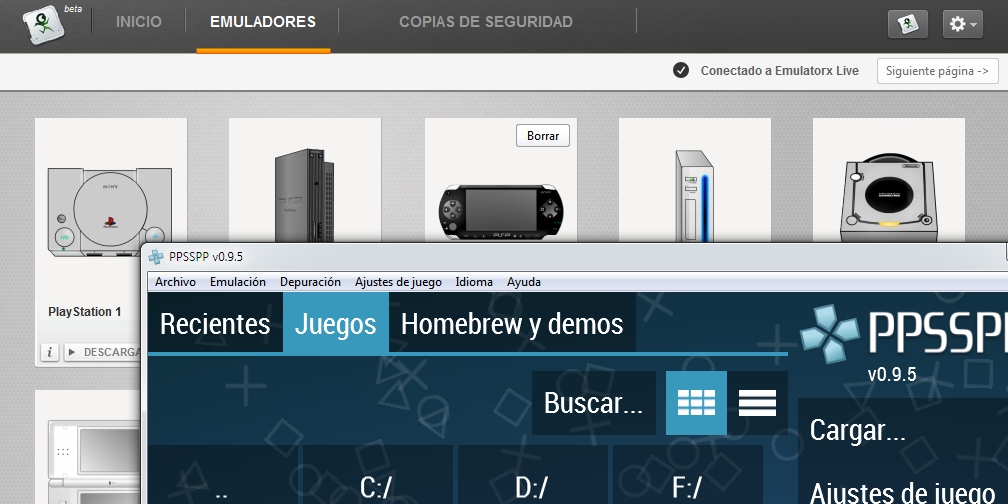Click the connected checkmark status icon
This screenshot has height=504, width=1008.
coord(681,71)
